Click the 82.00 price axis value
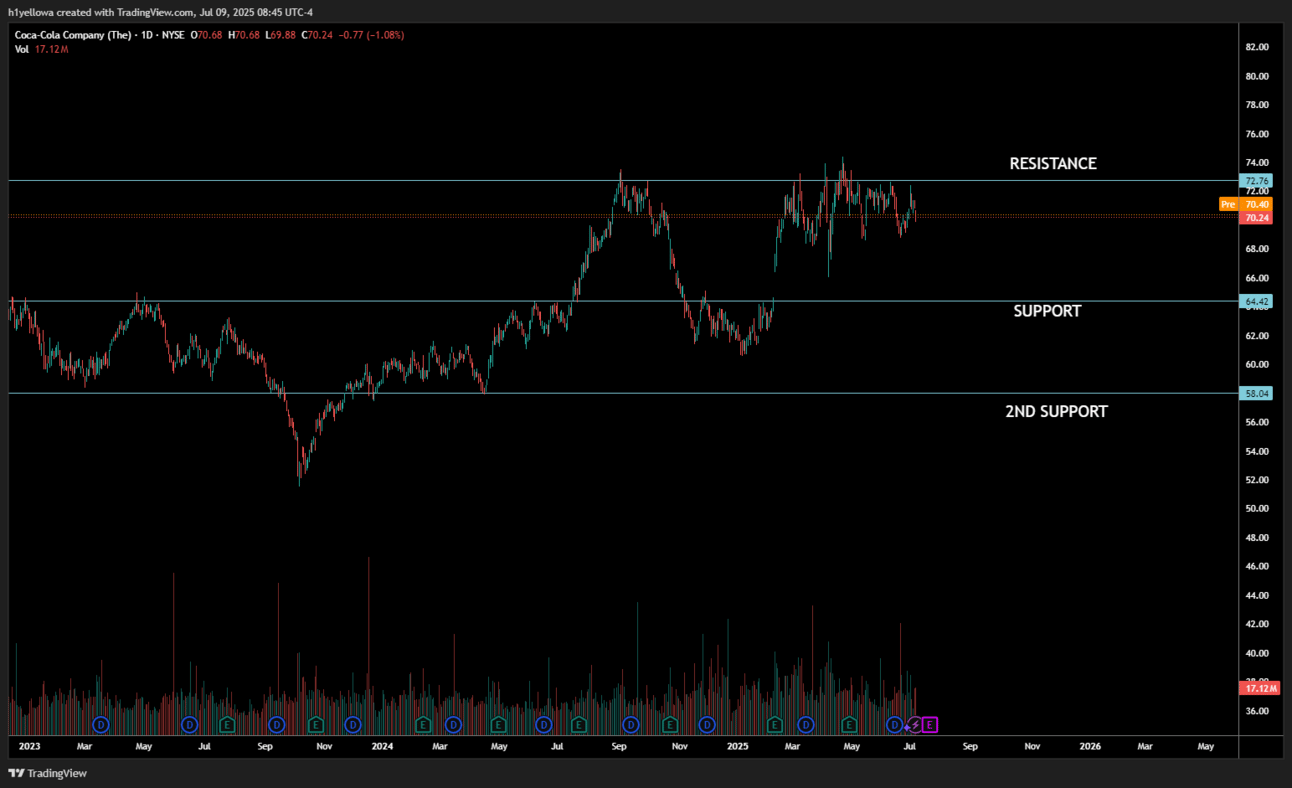Viewport: 1292px width, 788px height. [1257, 47]
